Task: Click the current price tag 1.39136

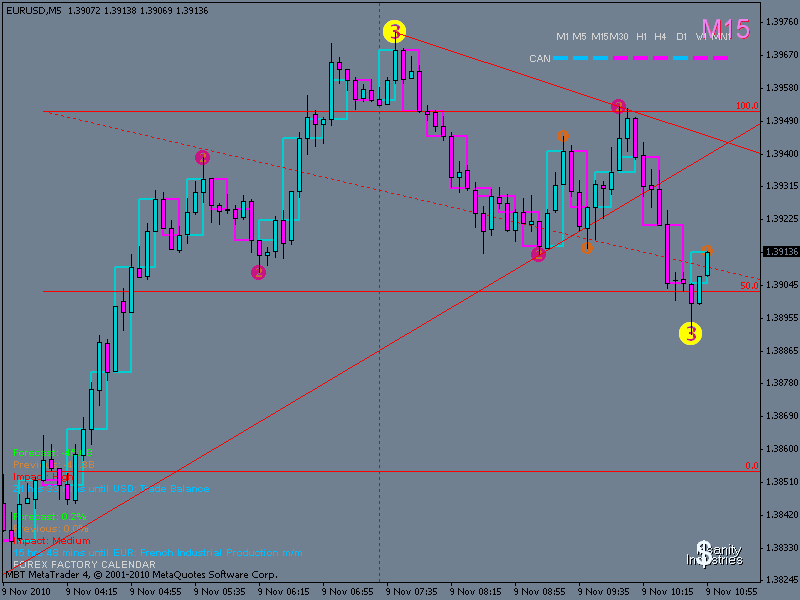Action: pyautogui.click(x=781, y=252)
